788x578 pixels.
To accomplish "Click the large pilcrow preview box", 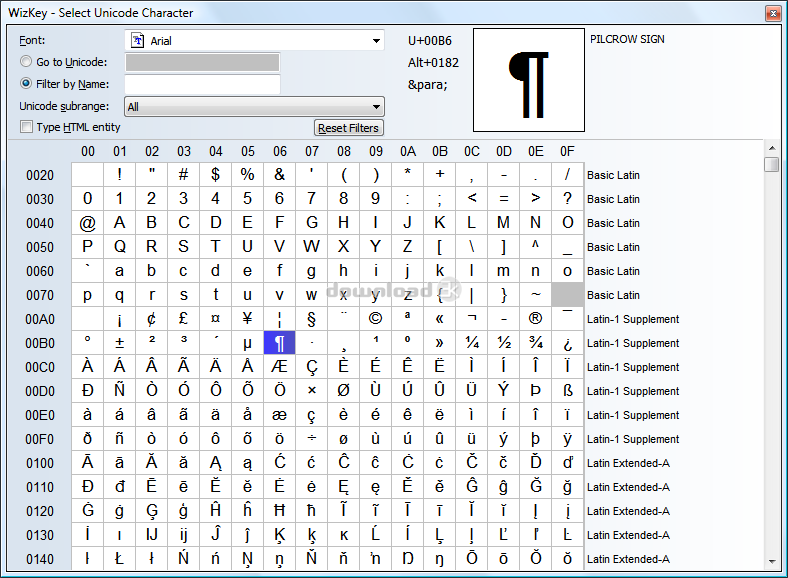I will [x=528, y=80].
